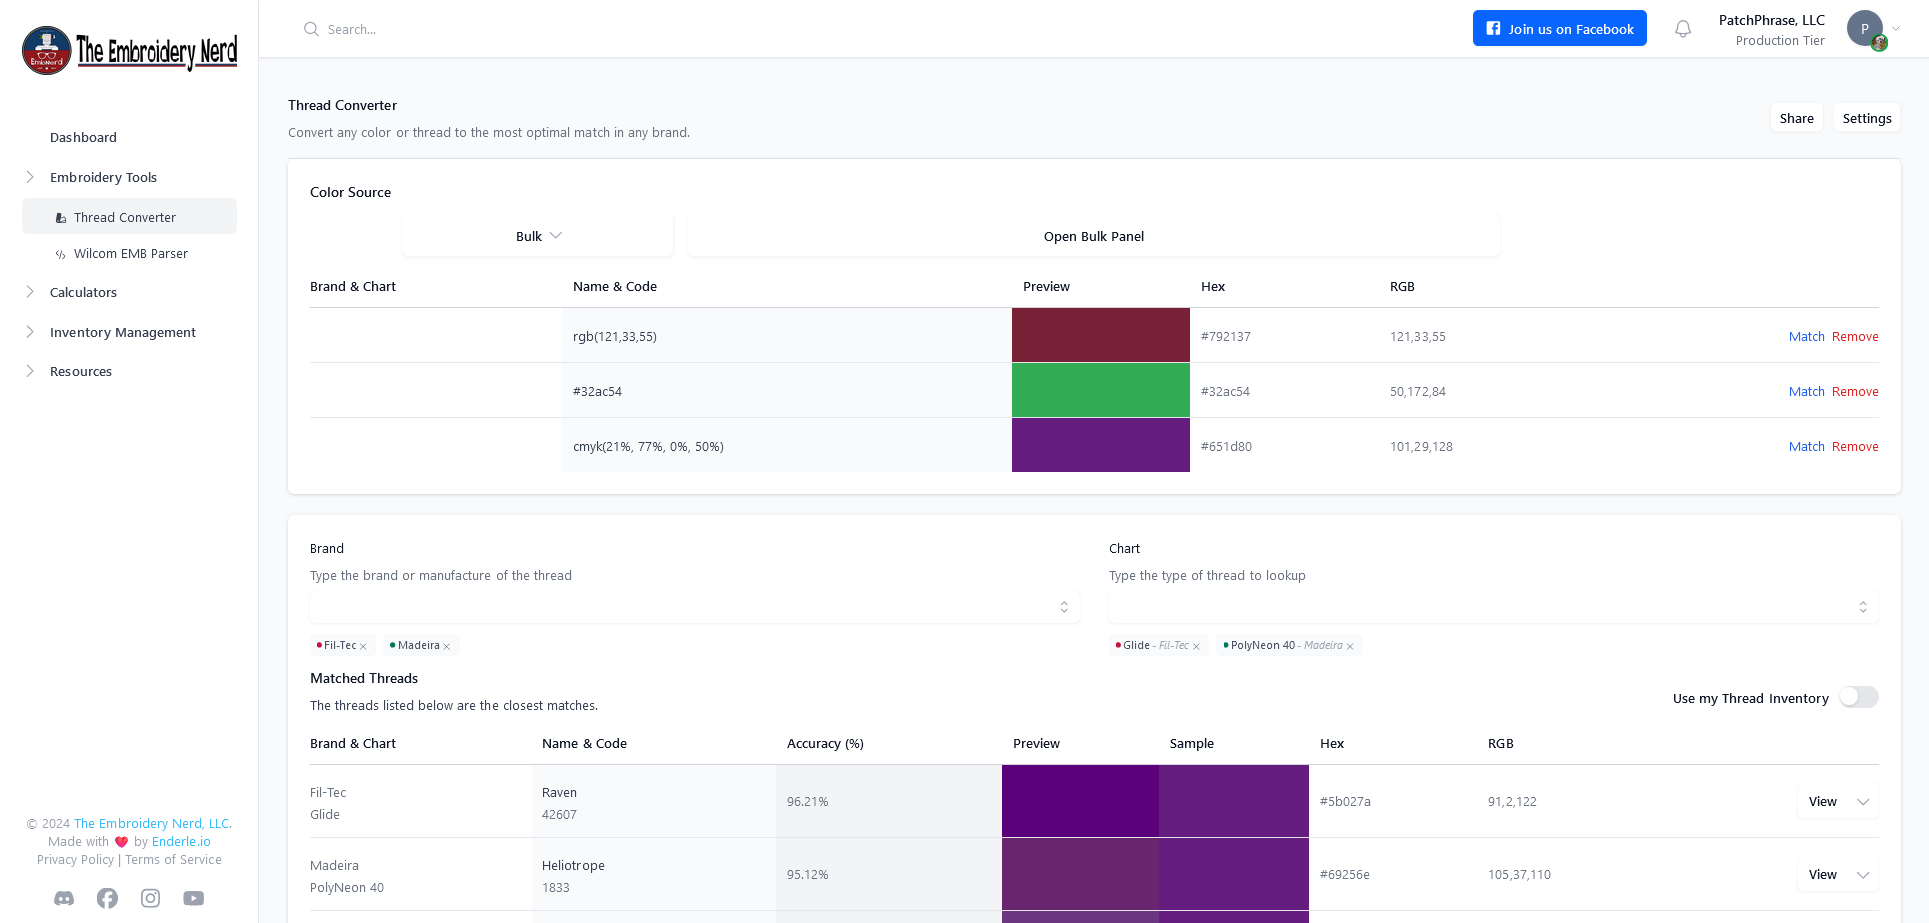Click the notification bell icon
Viewport: 1929px width, 923px height.
[x=1683, y=29]
